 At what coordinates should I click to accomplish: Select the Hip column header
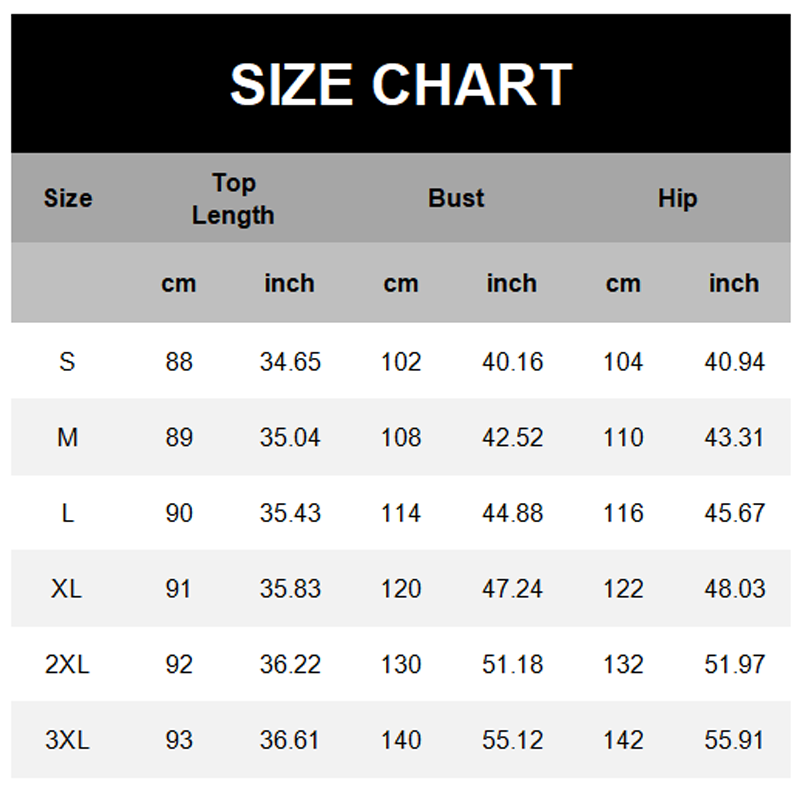677,198
